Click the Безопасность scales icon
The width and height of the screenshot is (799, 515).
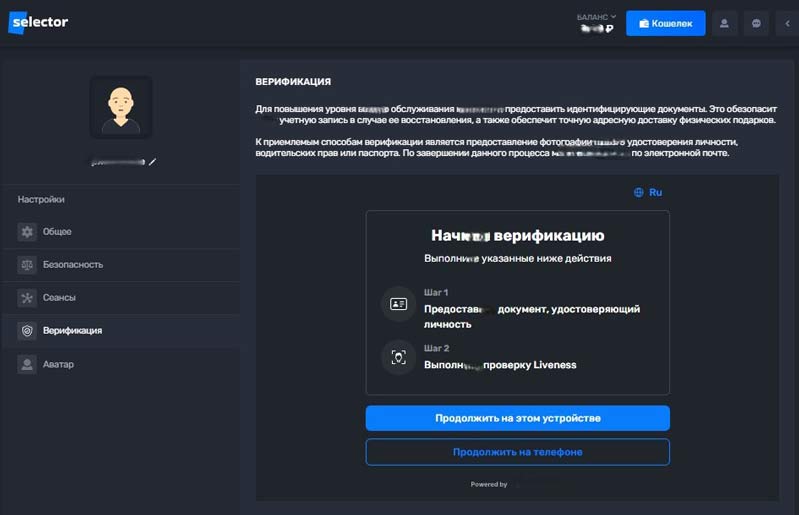[27, 265]
